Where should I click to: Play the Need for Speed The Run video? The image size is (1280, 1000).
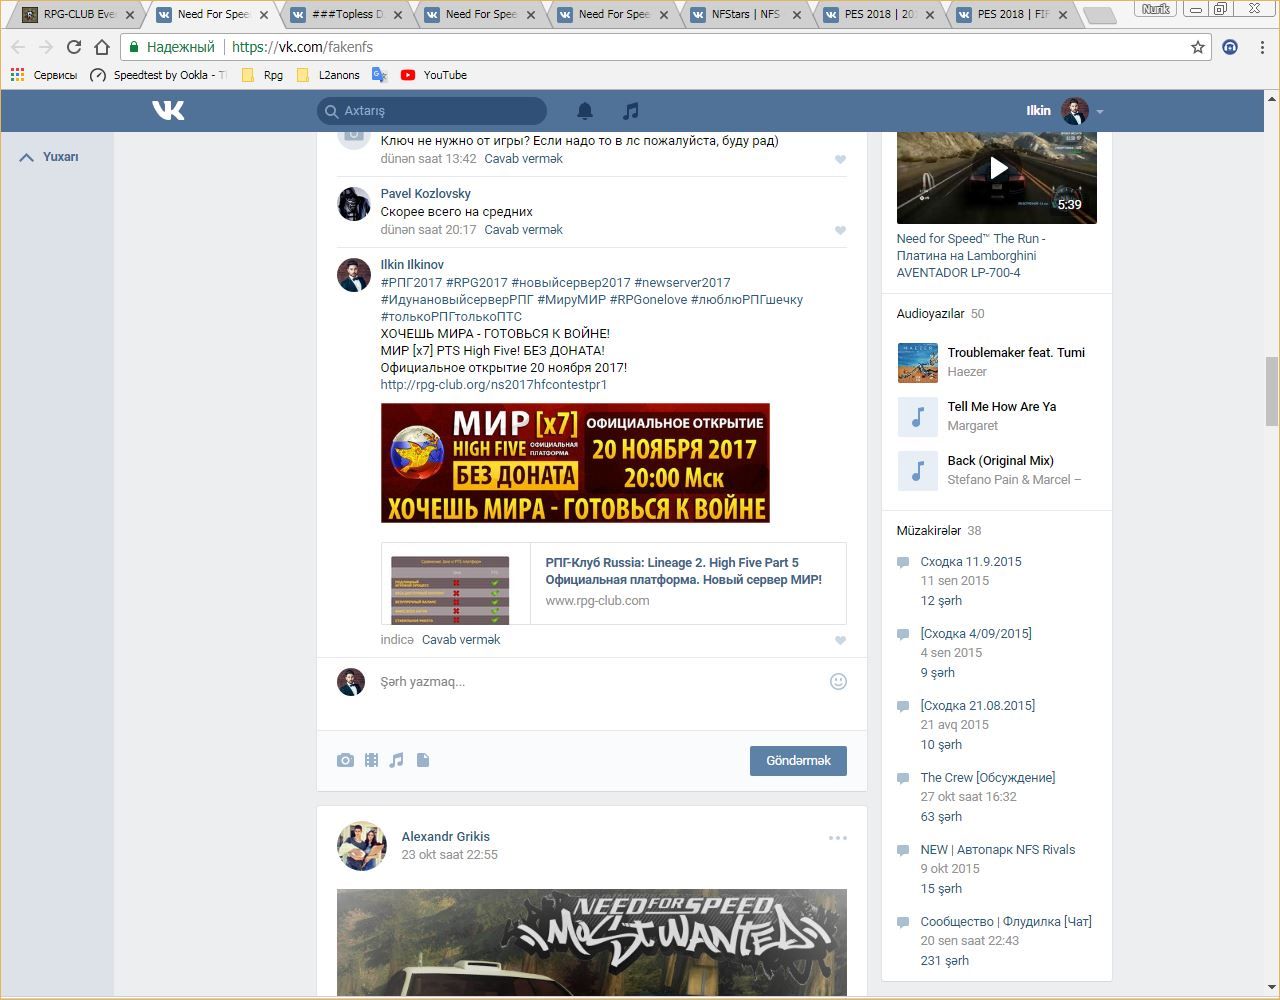(997, 169)
